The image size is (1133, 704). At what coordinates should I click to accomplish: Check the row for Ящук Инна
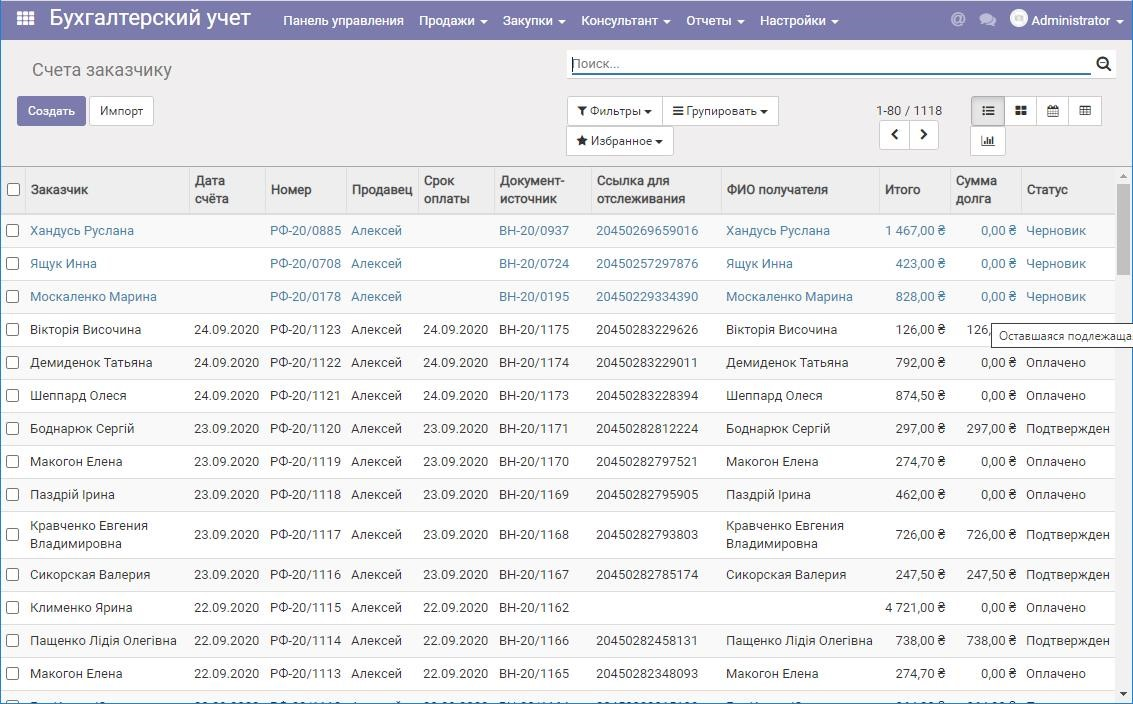(12, 264)
